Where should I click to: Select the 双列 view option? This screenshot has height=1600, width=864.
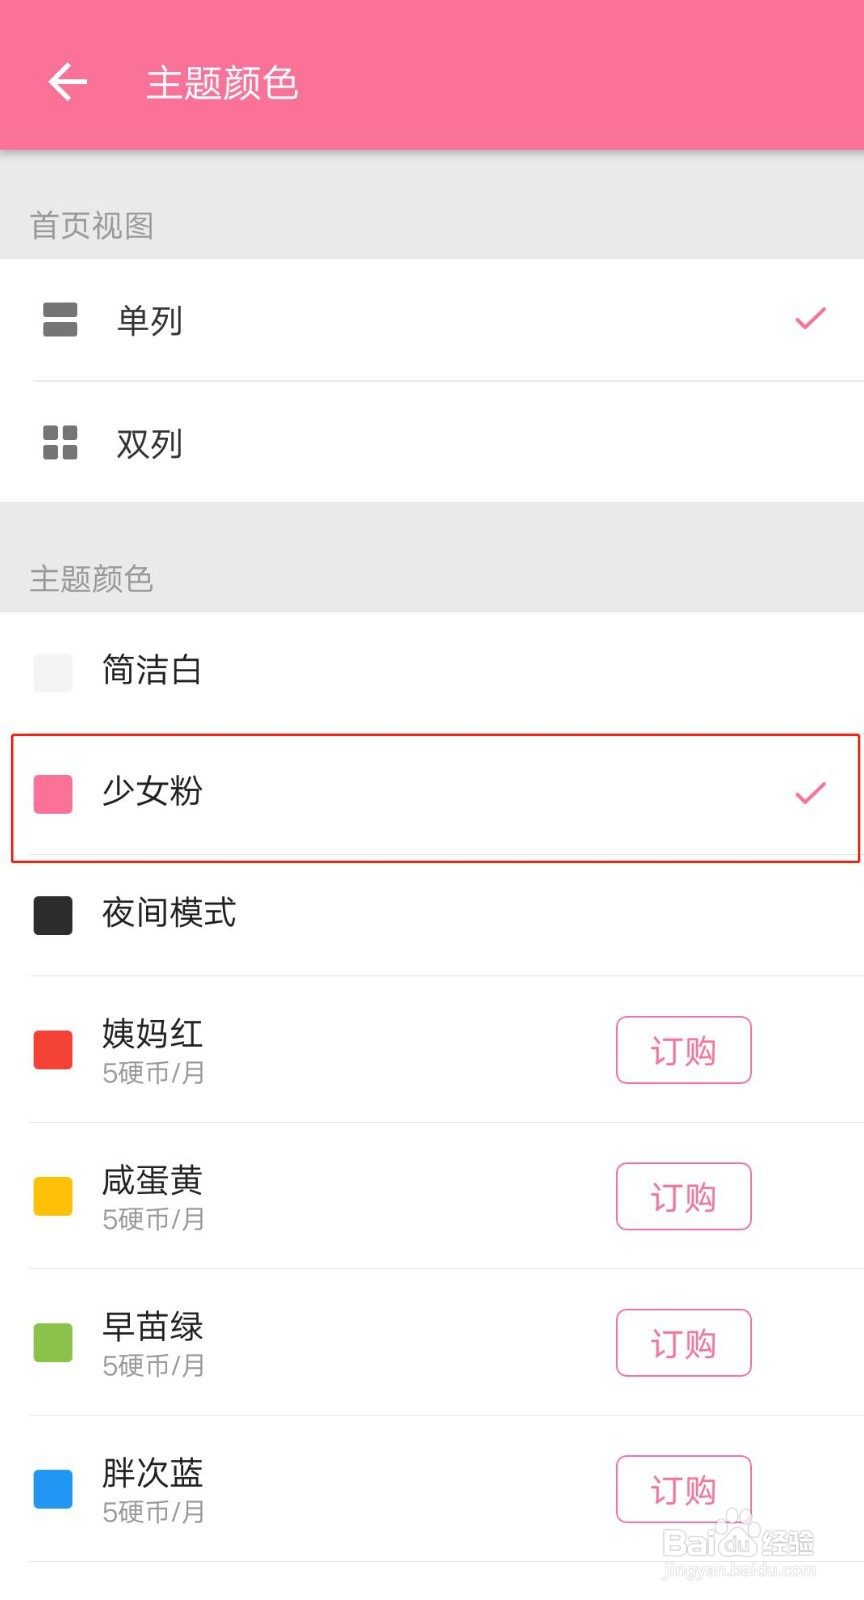click(x=150, y=443)
